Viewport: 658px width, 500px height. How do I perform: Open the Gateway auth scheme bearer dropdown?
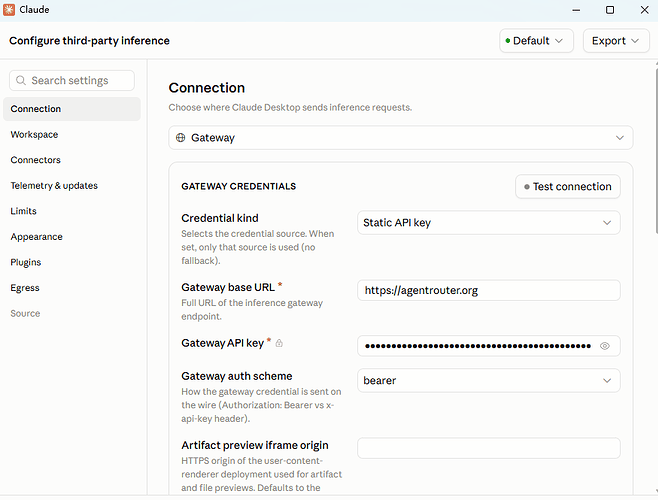coord(488,380)
